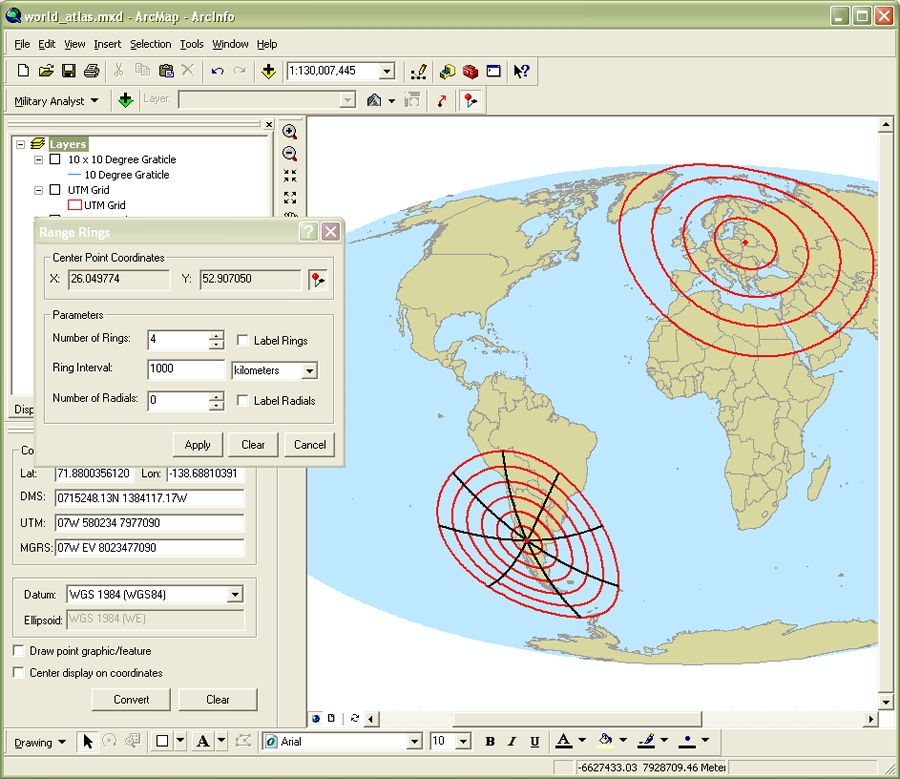Open the Tools menu
This screenshot has height=779, width=900.
191,44
